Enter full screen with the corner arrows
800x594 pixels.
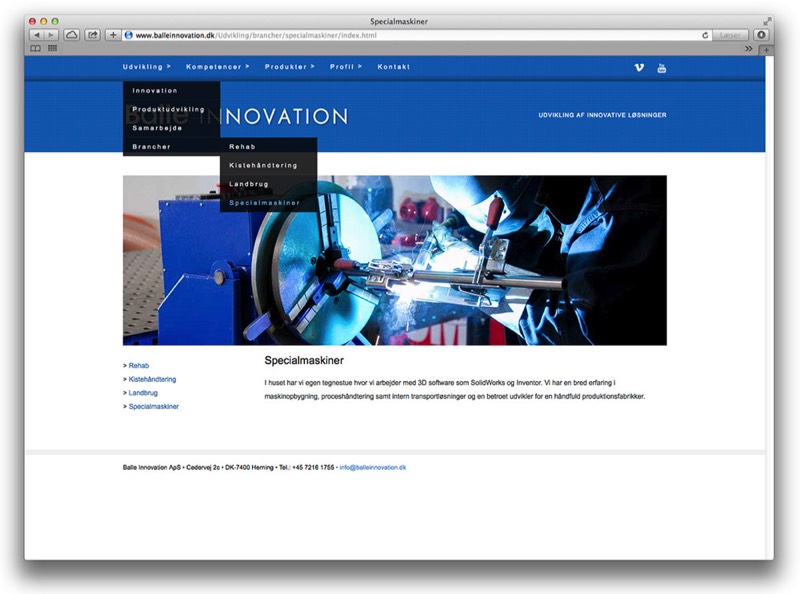point(767,21)
